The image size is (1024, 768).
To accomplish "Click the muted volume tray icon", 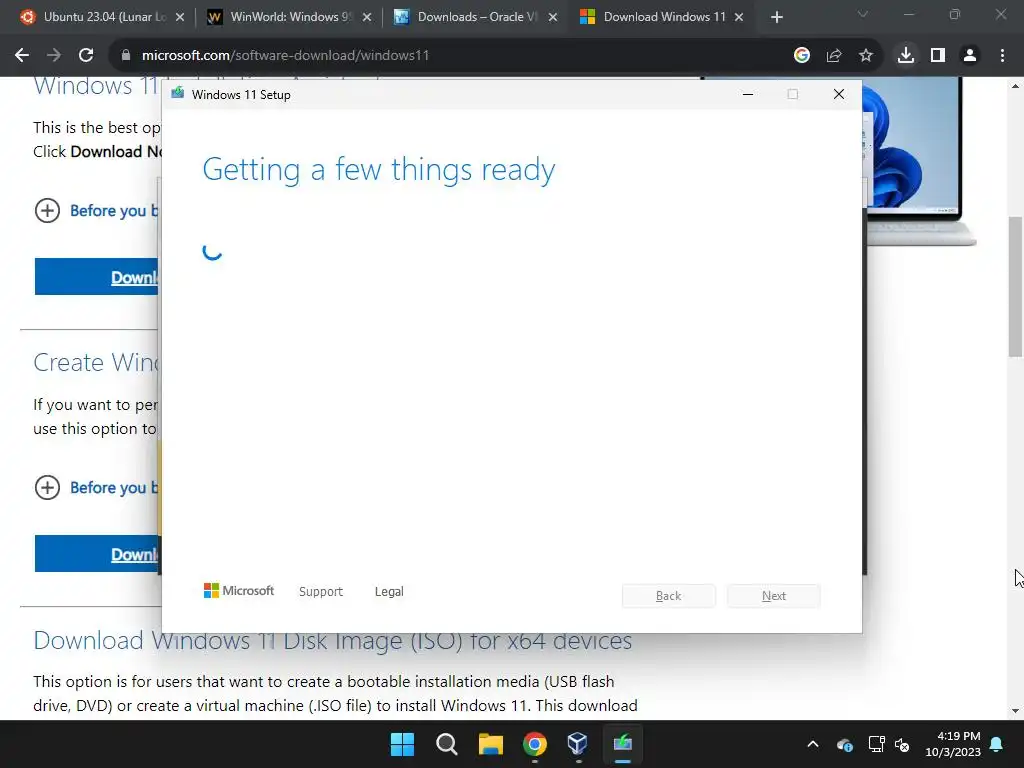I will click(x=903, y=744).
